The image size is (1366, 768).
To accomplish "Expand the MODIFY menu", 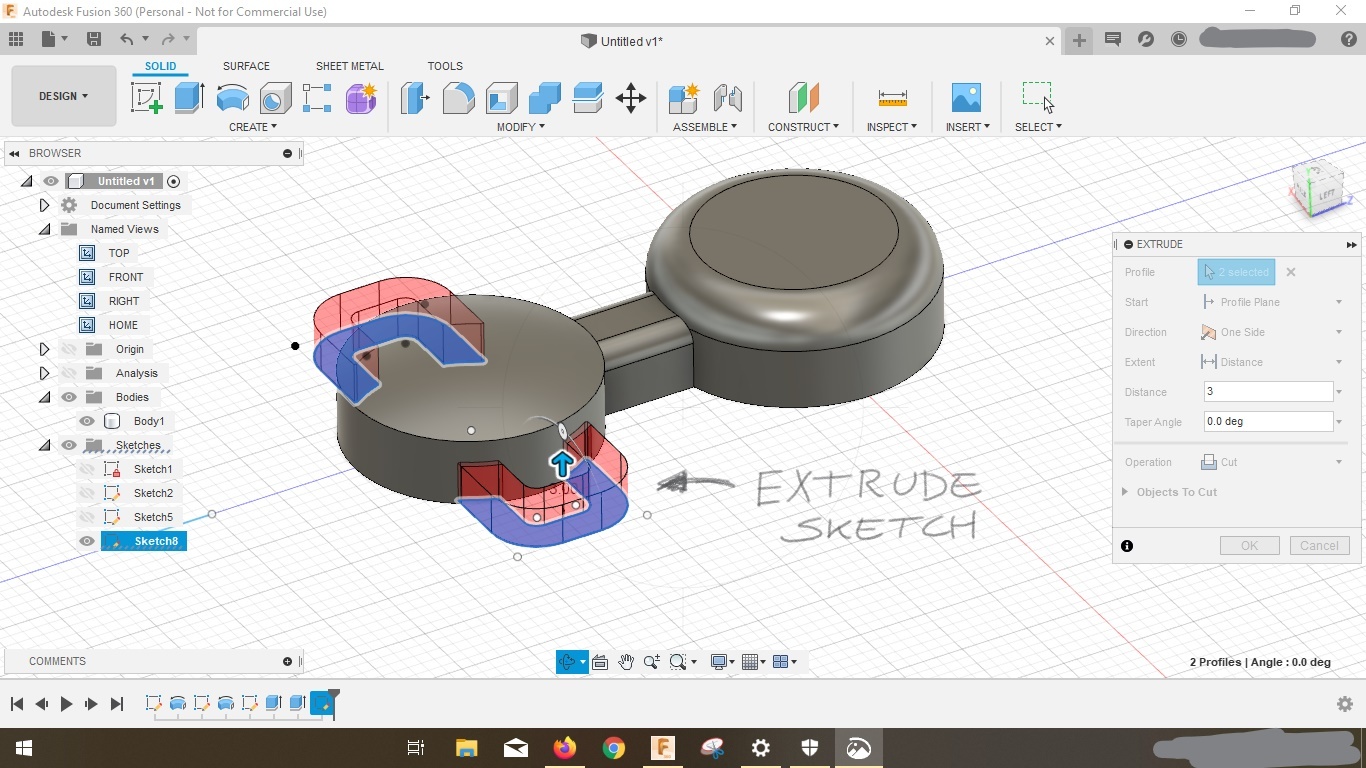I will point(521,127).
